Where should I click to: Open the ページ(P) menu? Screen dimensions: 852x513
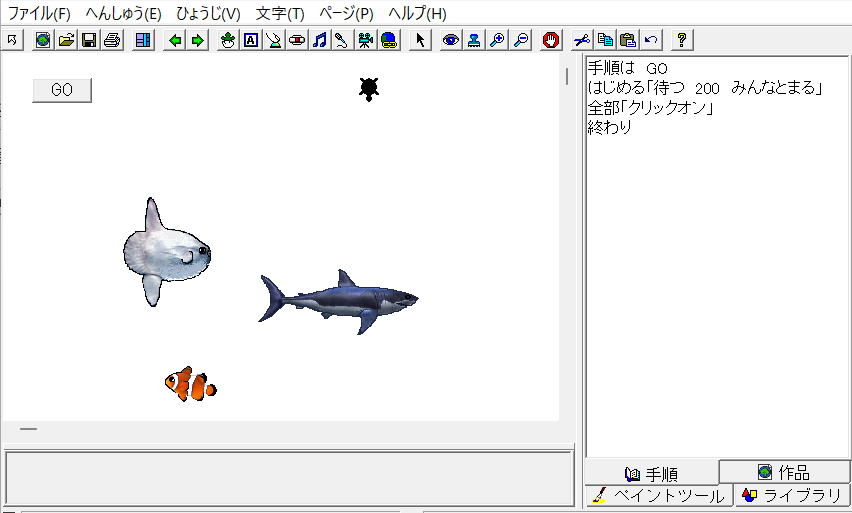(346, 13)
